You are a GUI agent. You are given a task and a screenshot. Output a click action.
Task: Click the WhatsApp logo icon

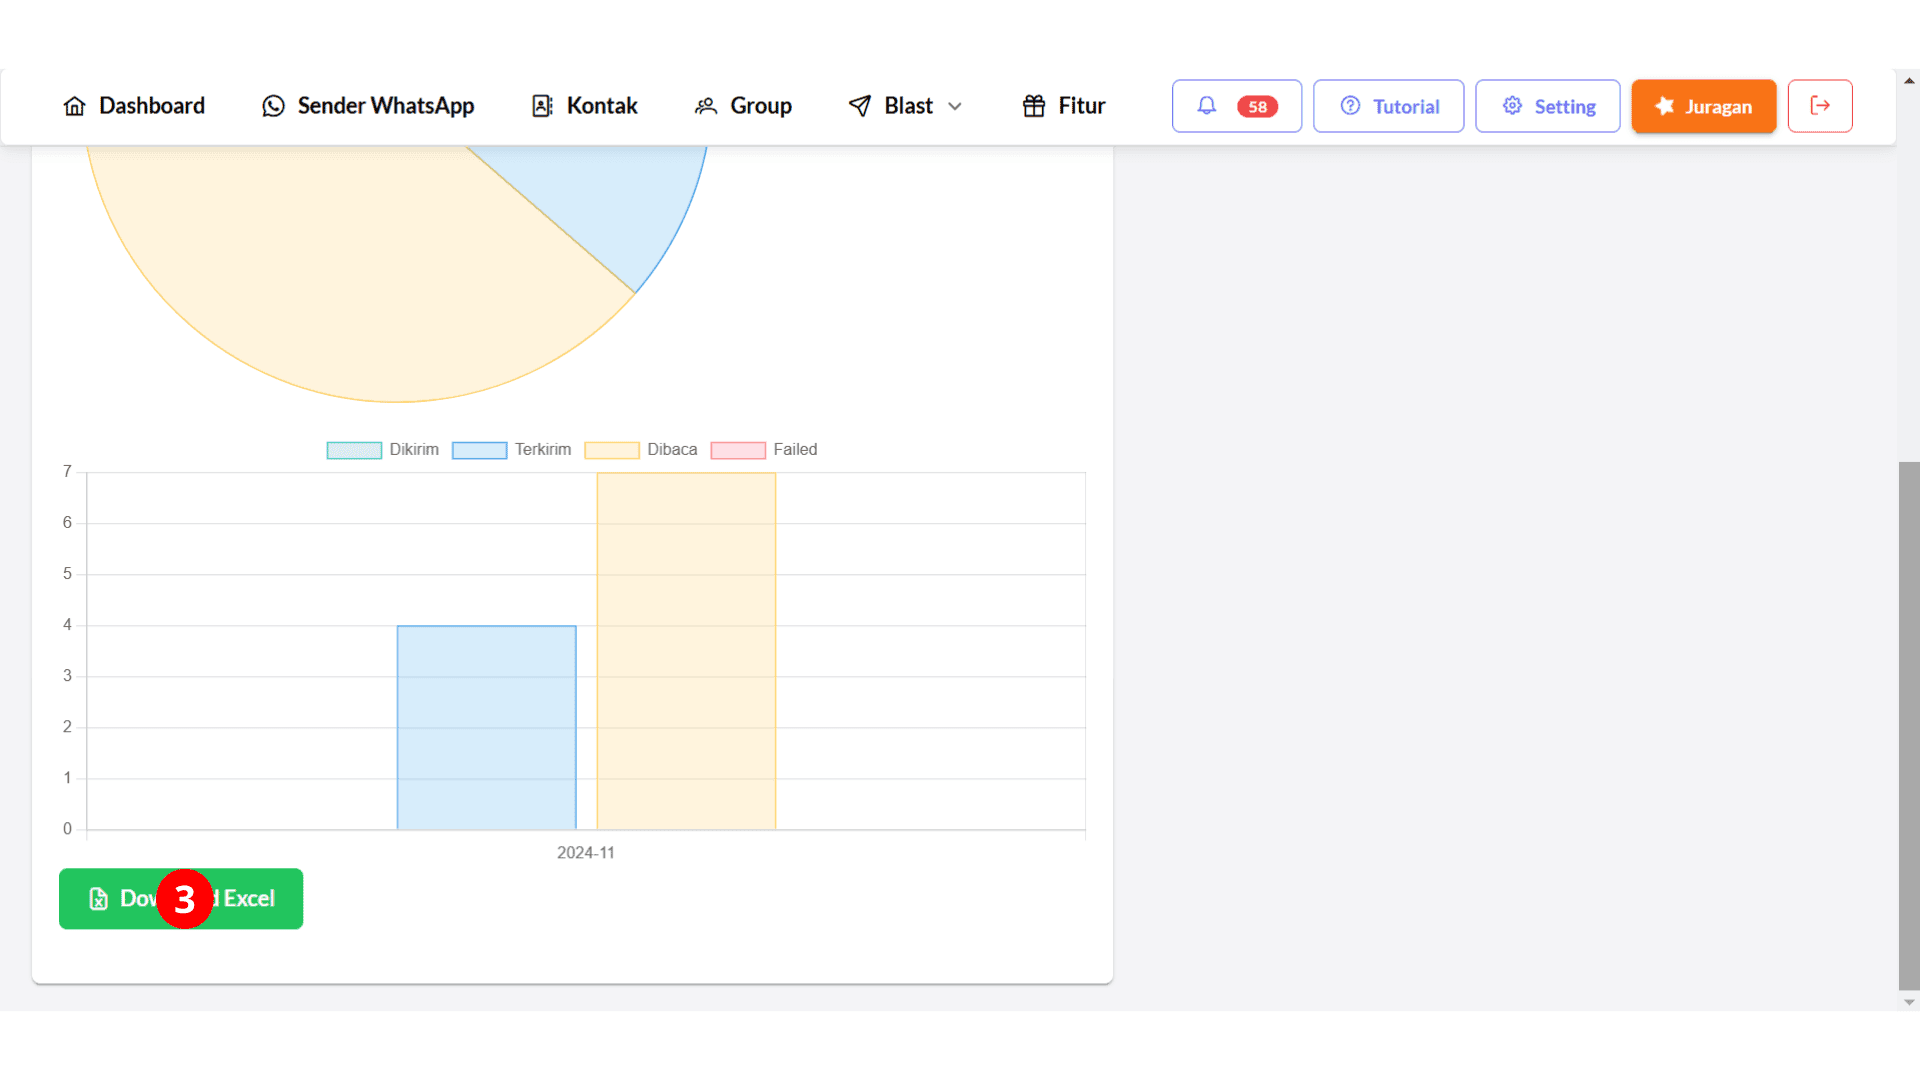pos(273,106)
